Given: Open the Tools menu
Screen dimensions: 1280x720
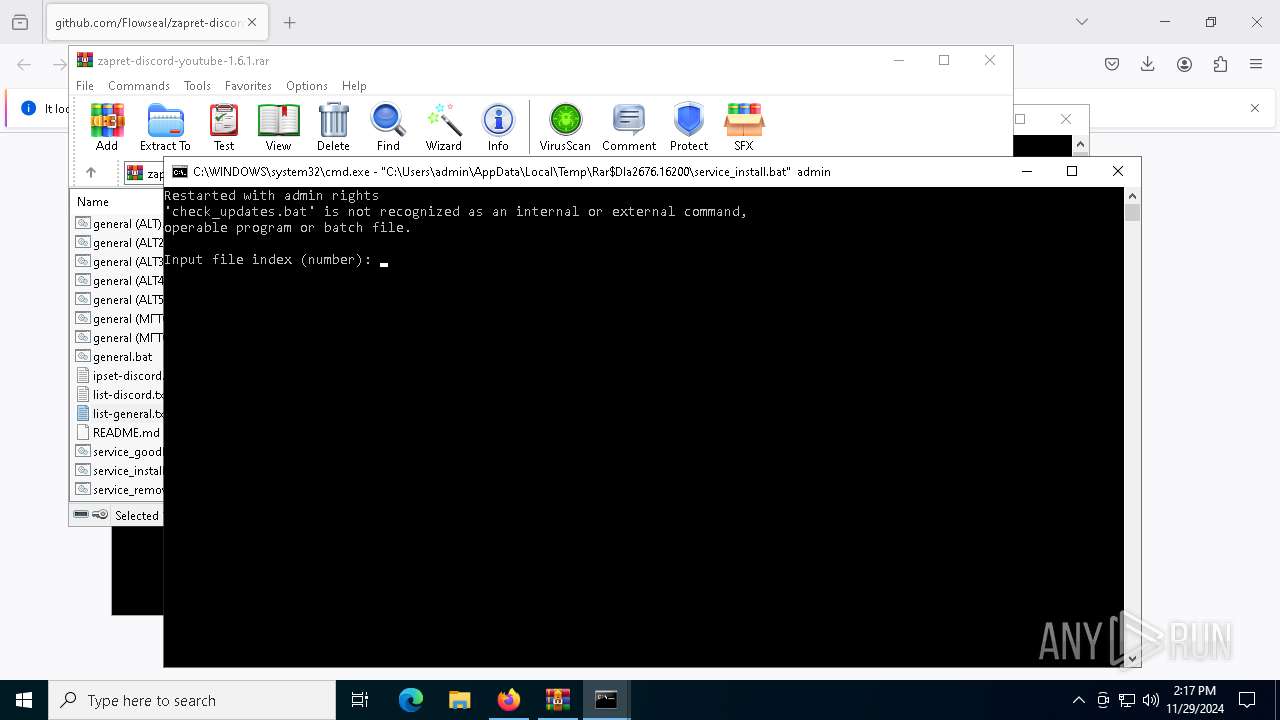Looking at the screenshot, I should pyautogui.click(x=197, y=86).
